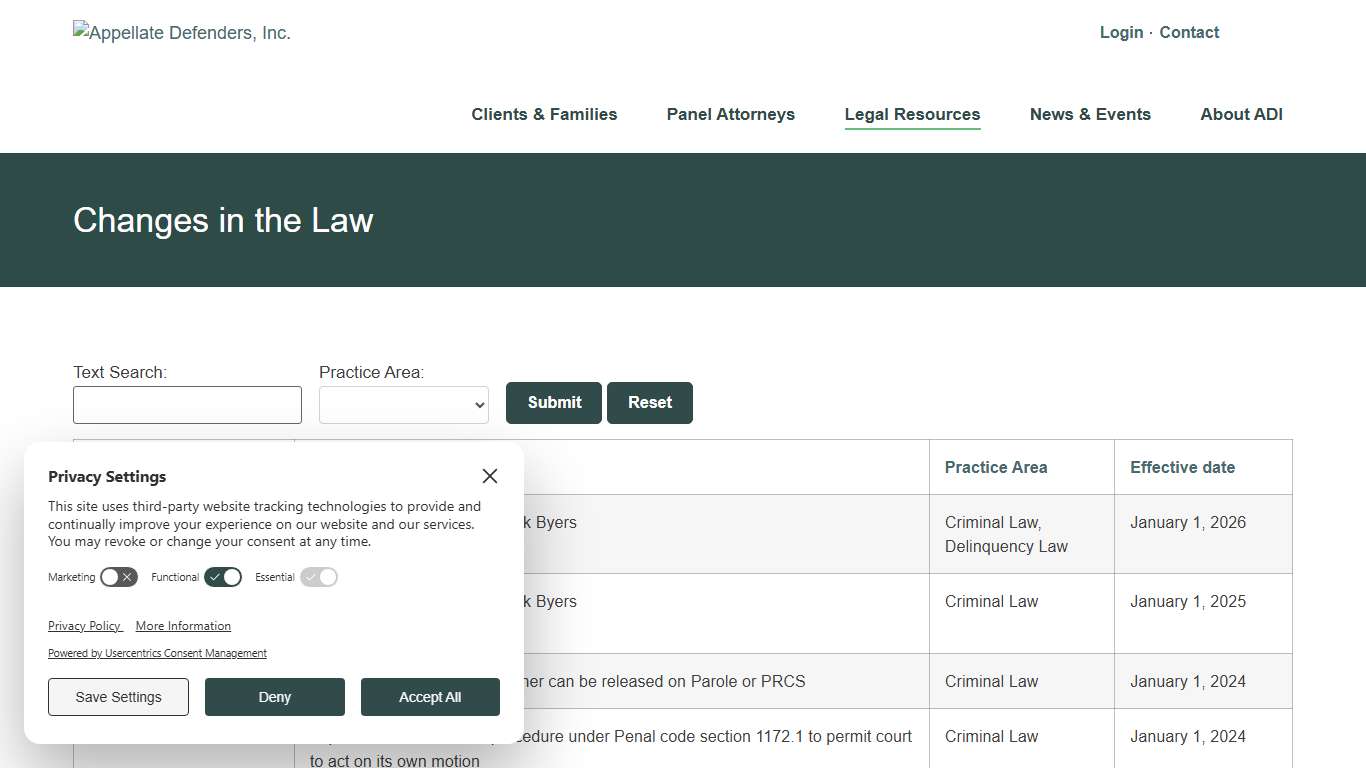The image size is (1366, 768).
Task: Toggle the Marketing consent switch
Action: coord(118,577)
